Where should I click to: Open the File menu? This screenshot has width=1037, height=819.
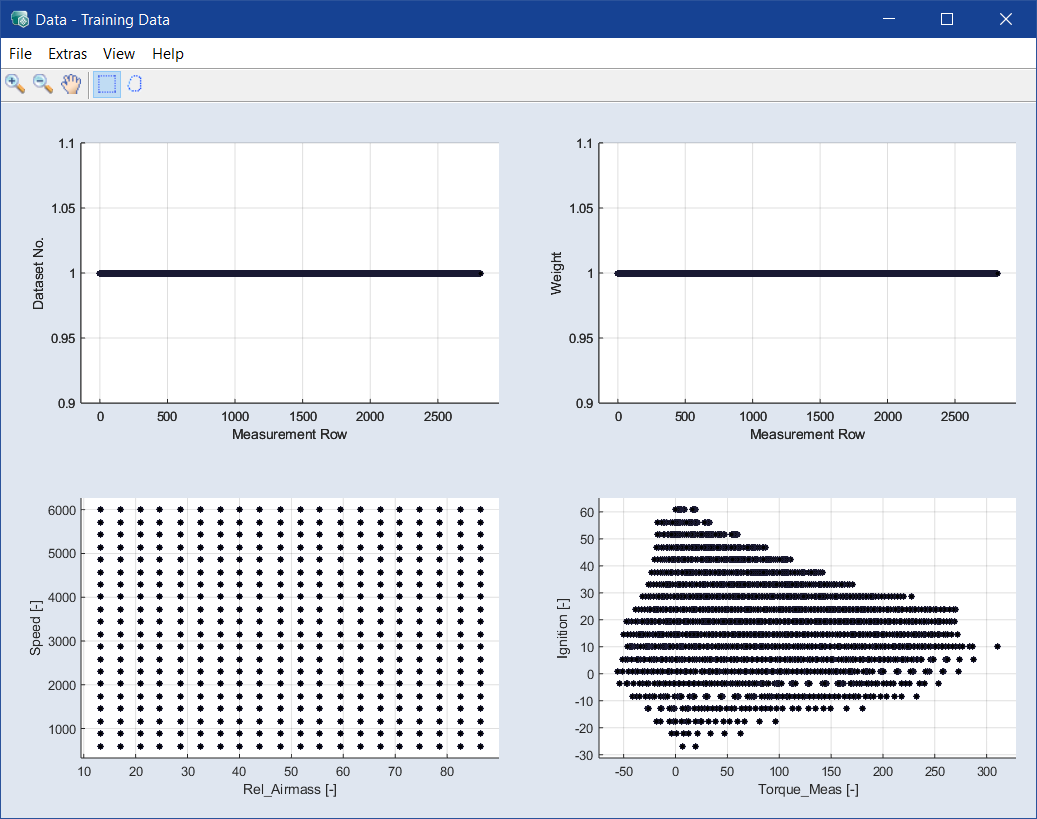coord(20,54)
